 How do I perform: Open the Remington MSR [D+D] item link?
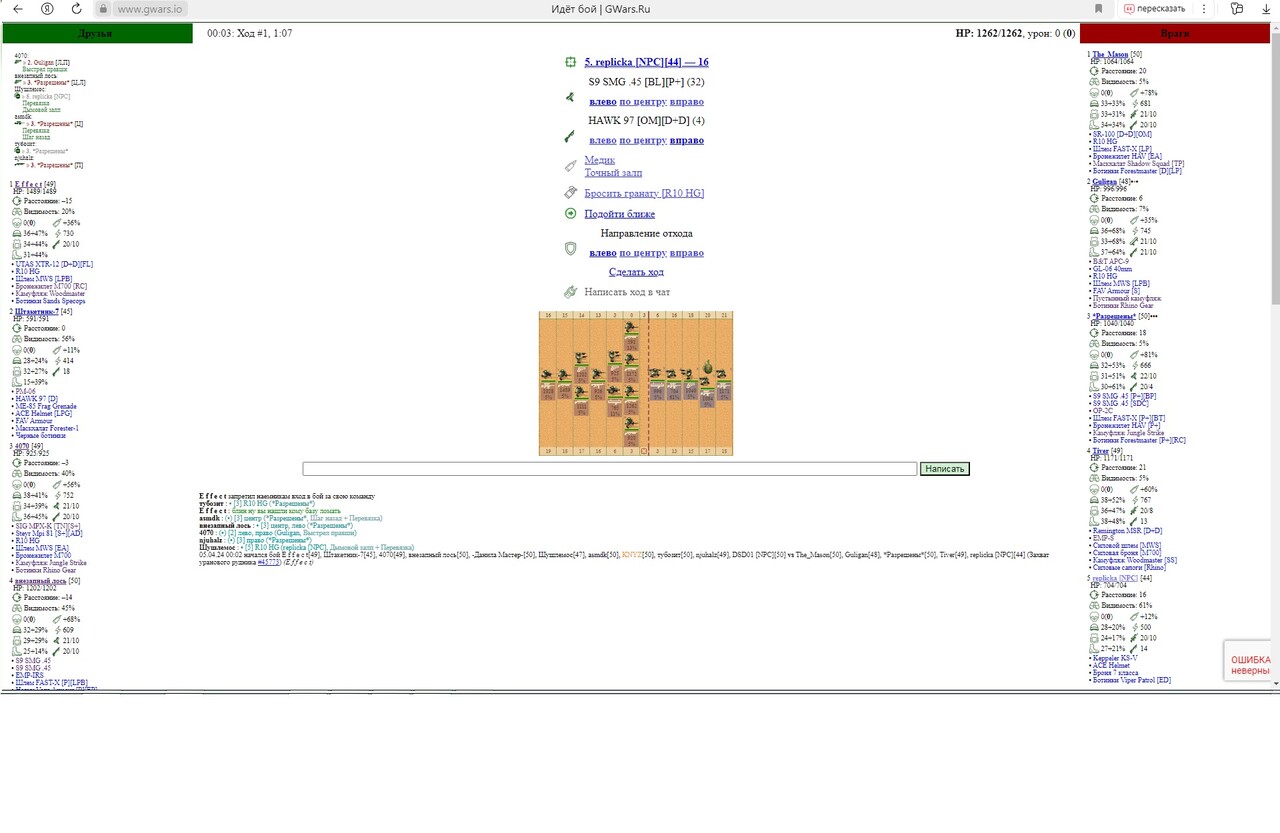[x=1127, y=530]
